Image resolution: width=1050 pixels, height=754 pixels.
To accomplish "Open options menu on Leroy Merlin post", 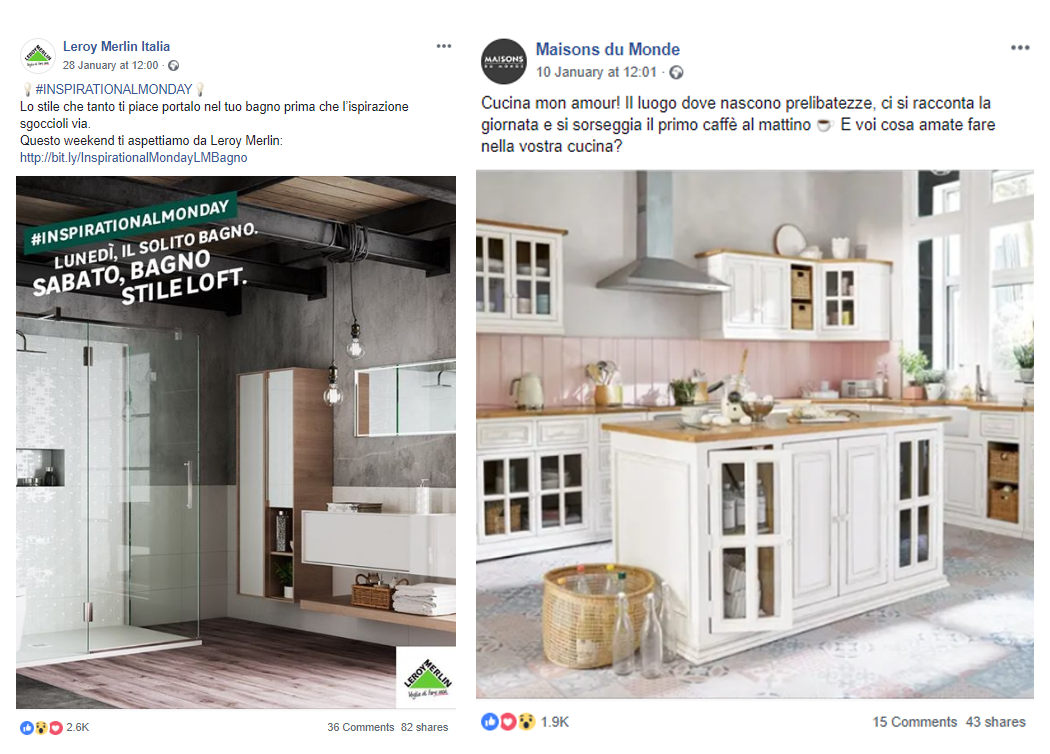I will coord(443,46).
